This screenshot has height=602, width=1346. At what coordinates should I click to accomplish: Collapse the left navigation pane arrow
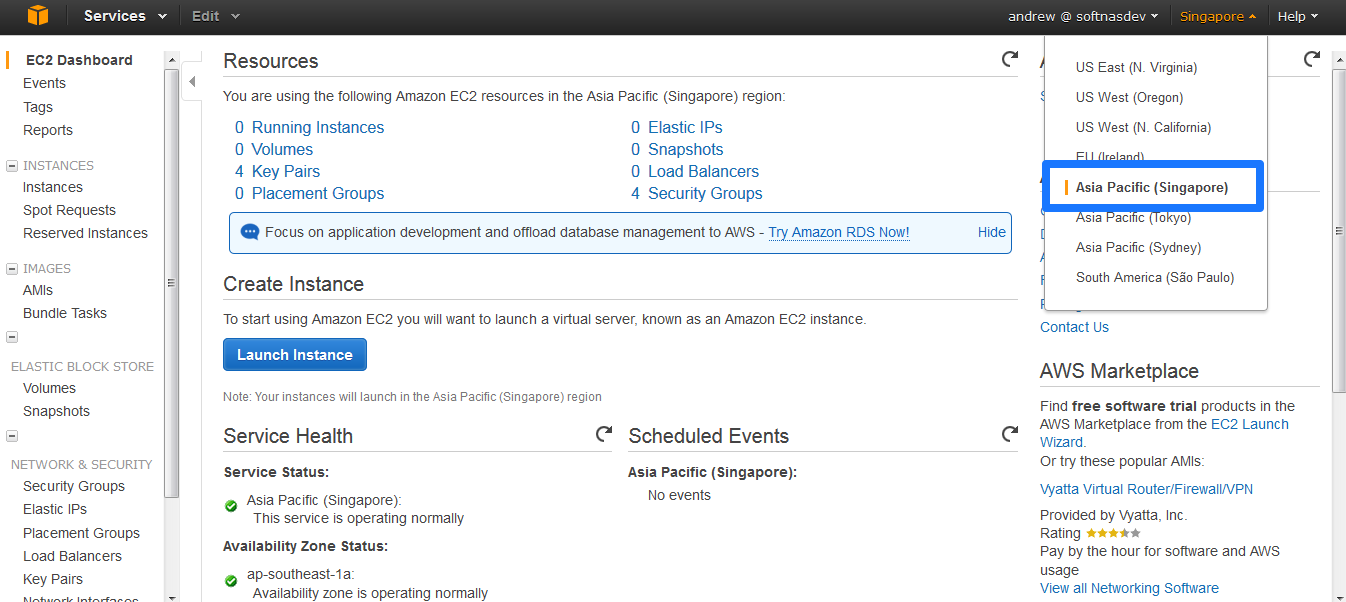pos(192,82)
